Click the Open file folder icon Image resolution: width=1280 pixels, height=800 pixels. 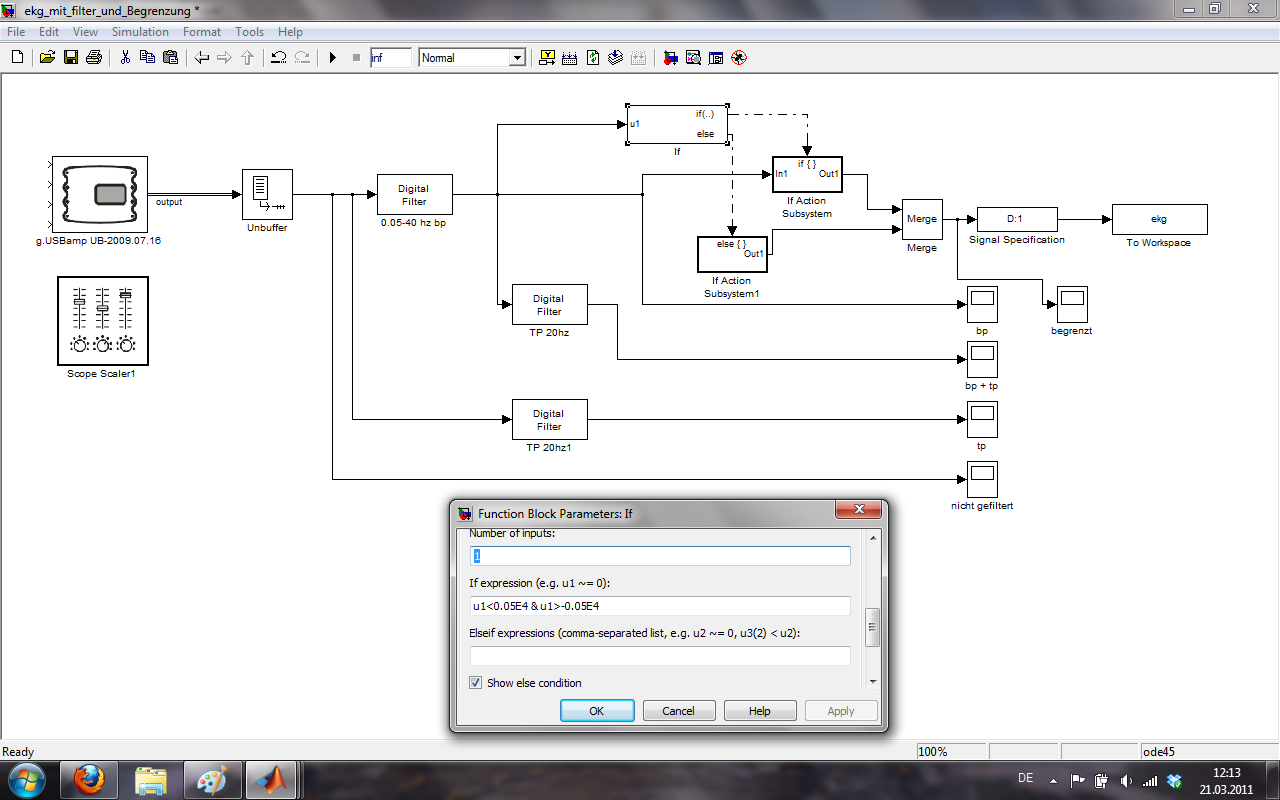pyautogui.click(x=47, y=58)
